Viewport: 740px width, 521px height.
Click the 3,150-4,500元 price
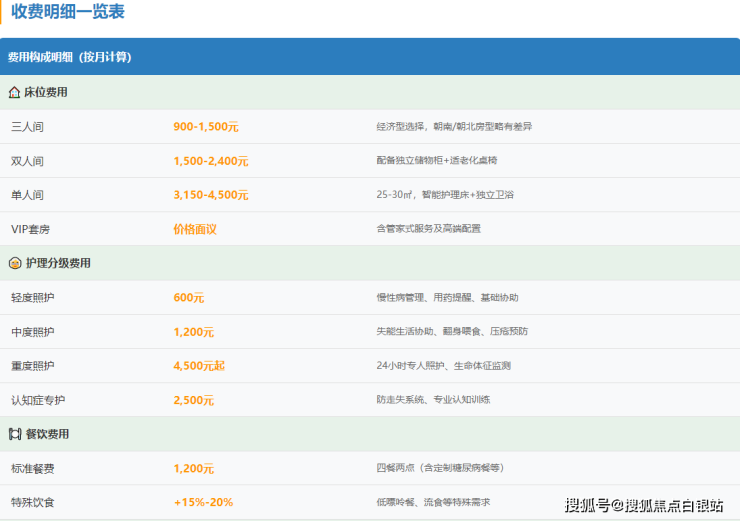[211, 195]
